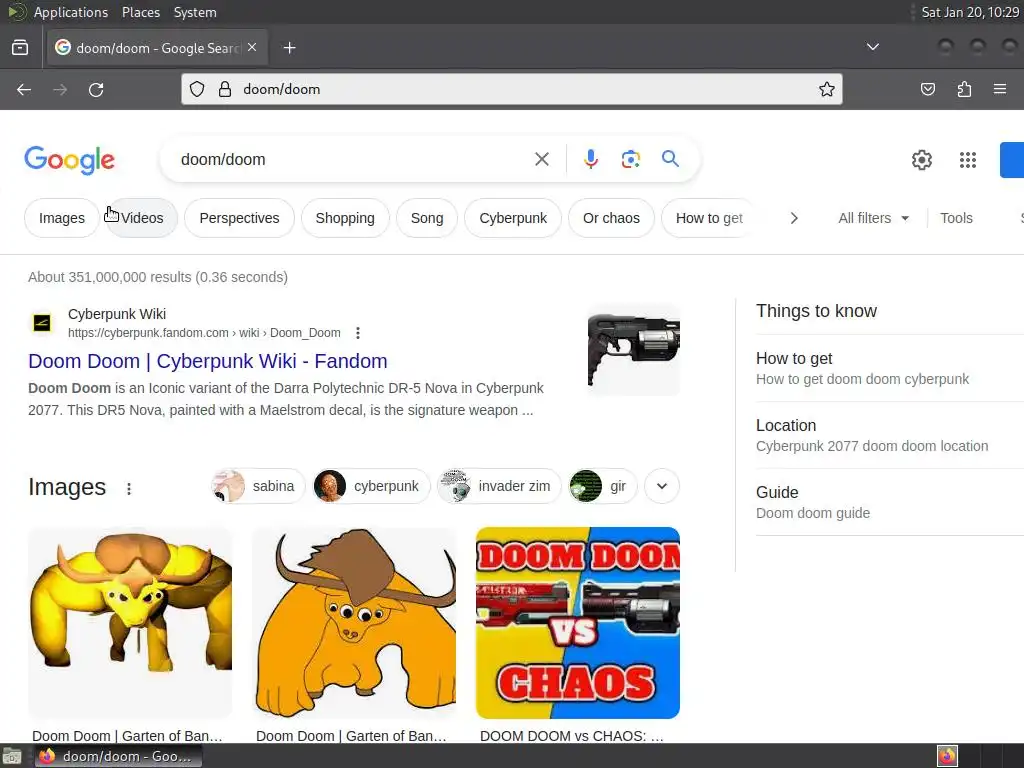Select the Perspectives filter chip
1024x768 pixels.
coord(239,218)
